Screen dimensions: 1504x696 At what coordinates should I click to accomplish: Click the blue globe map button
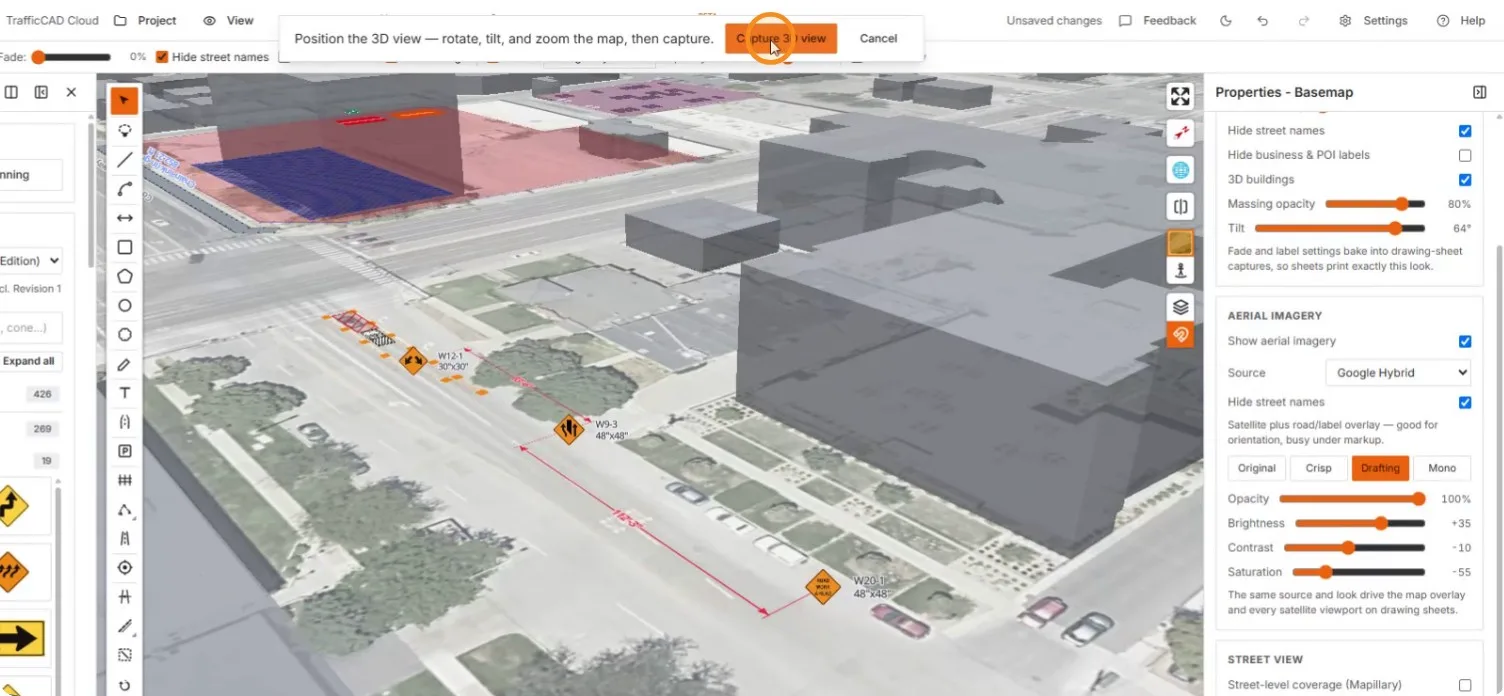pyautogui.click(x=1180, y=170)
